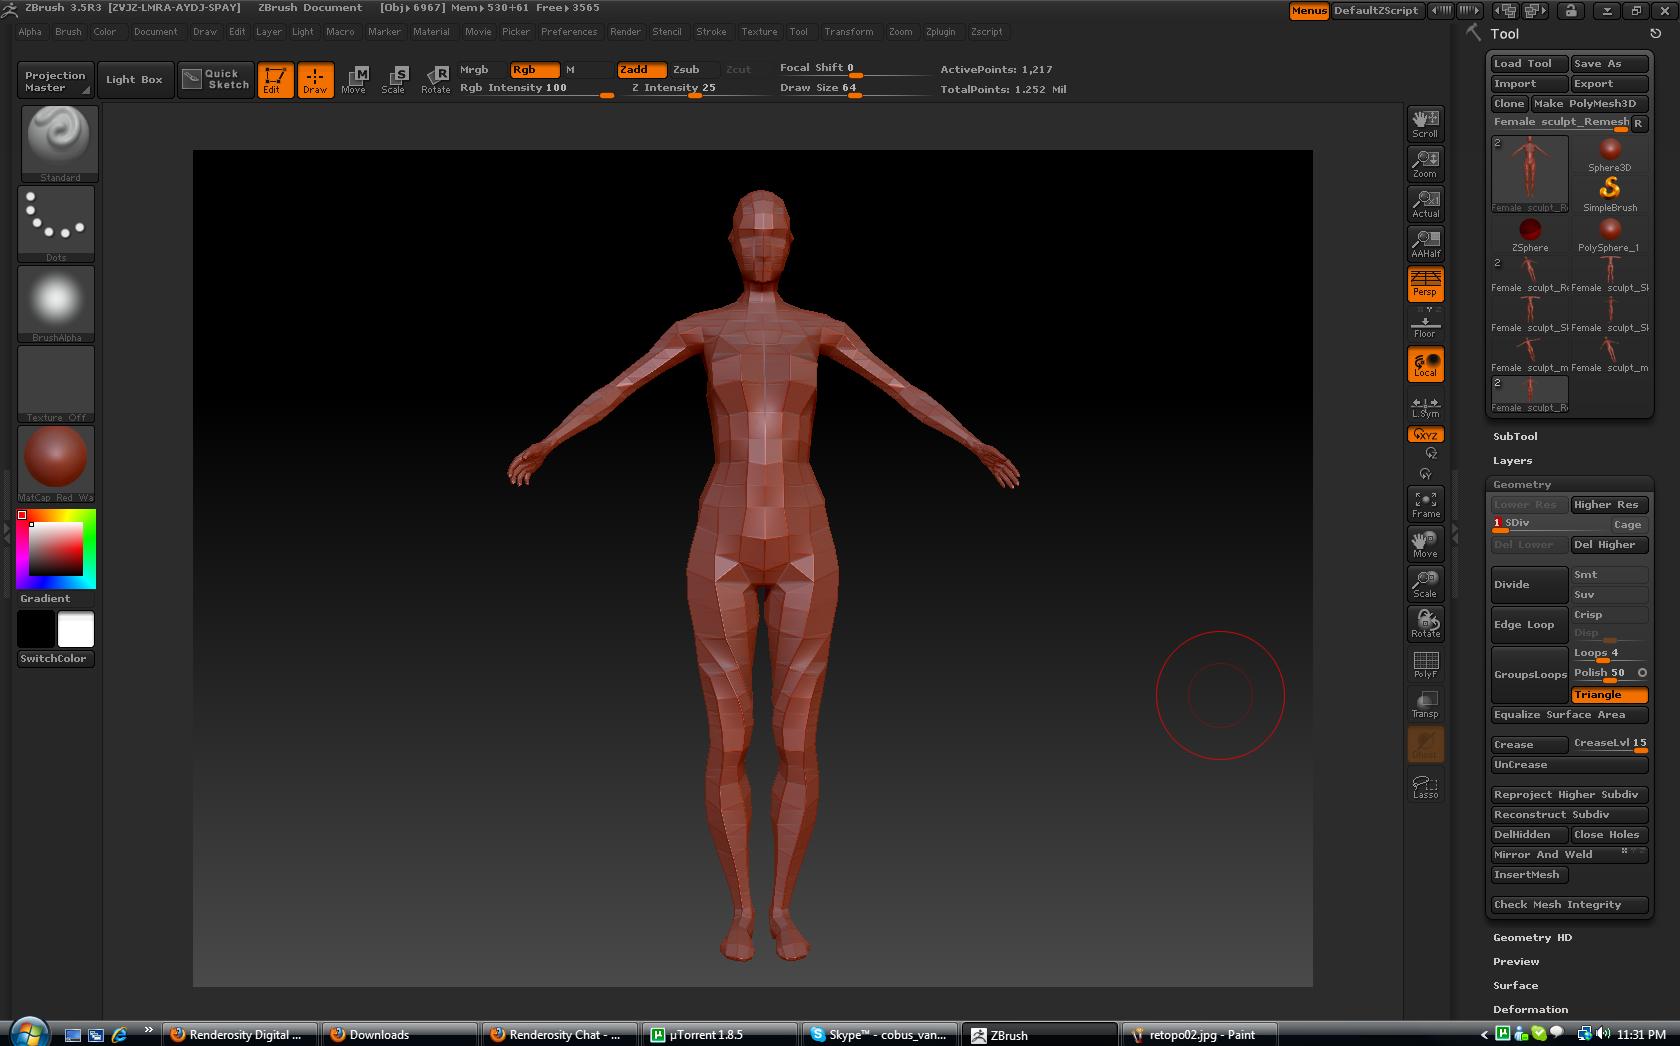Toggle the Rgb paint mode
The height and width of the screenshot is (1046, 1680).
point(534,70)
